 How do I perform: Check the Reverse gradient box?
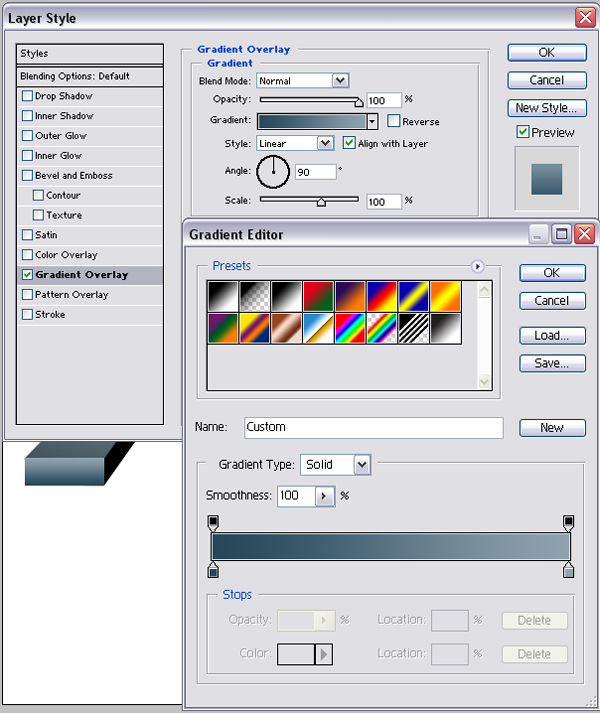(x=393, y=121)
